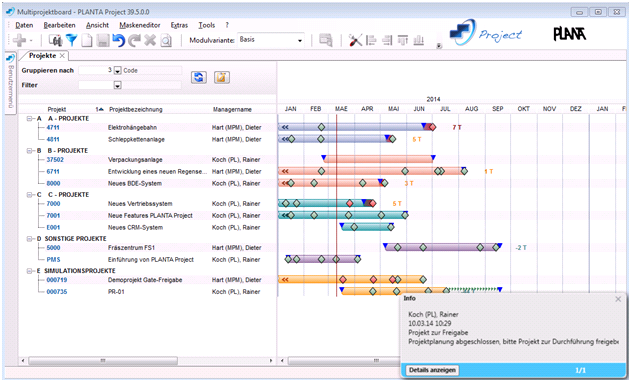Viewport: 629px width, 380px height.
Task: Click the align top toolbar icon
Action: coord(403,40)
